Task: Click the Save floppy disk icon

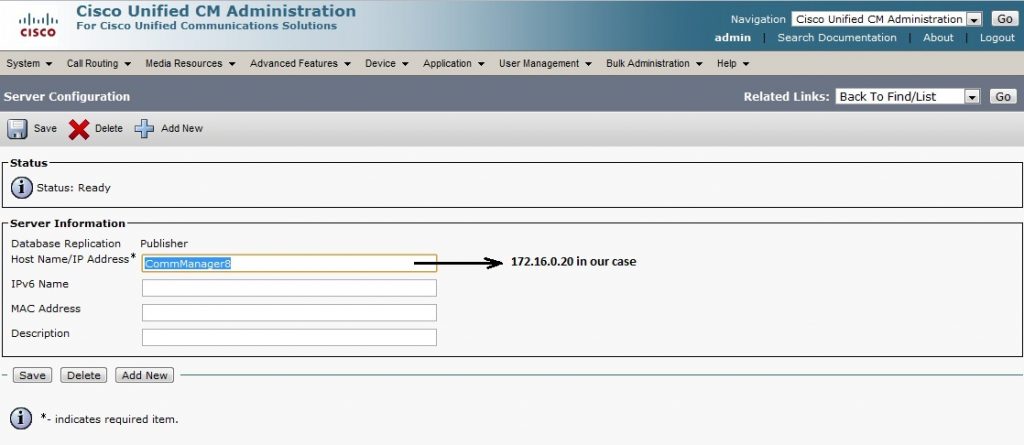Action: [17, 129]
